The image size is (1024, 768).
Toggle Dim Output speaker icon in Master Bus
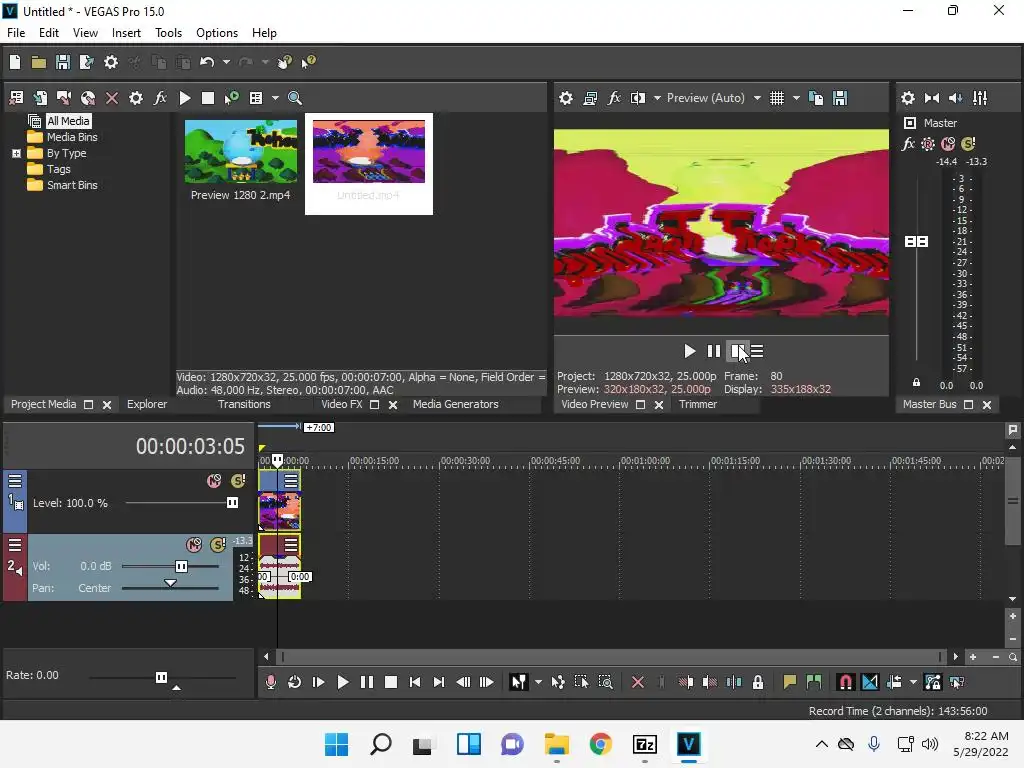[955, 98]
